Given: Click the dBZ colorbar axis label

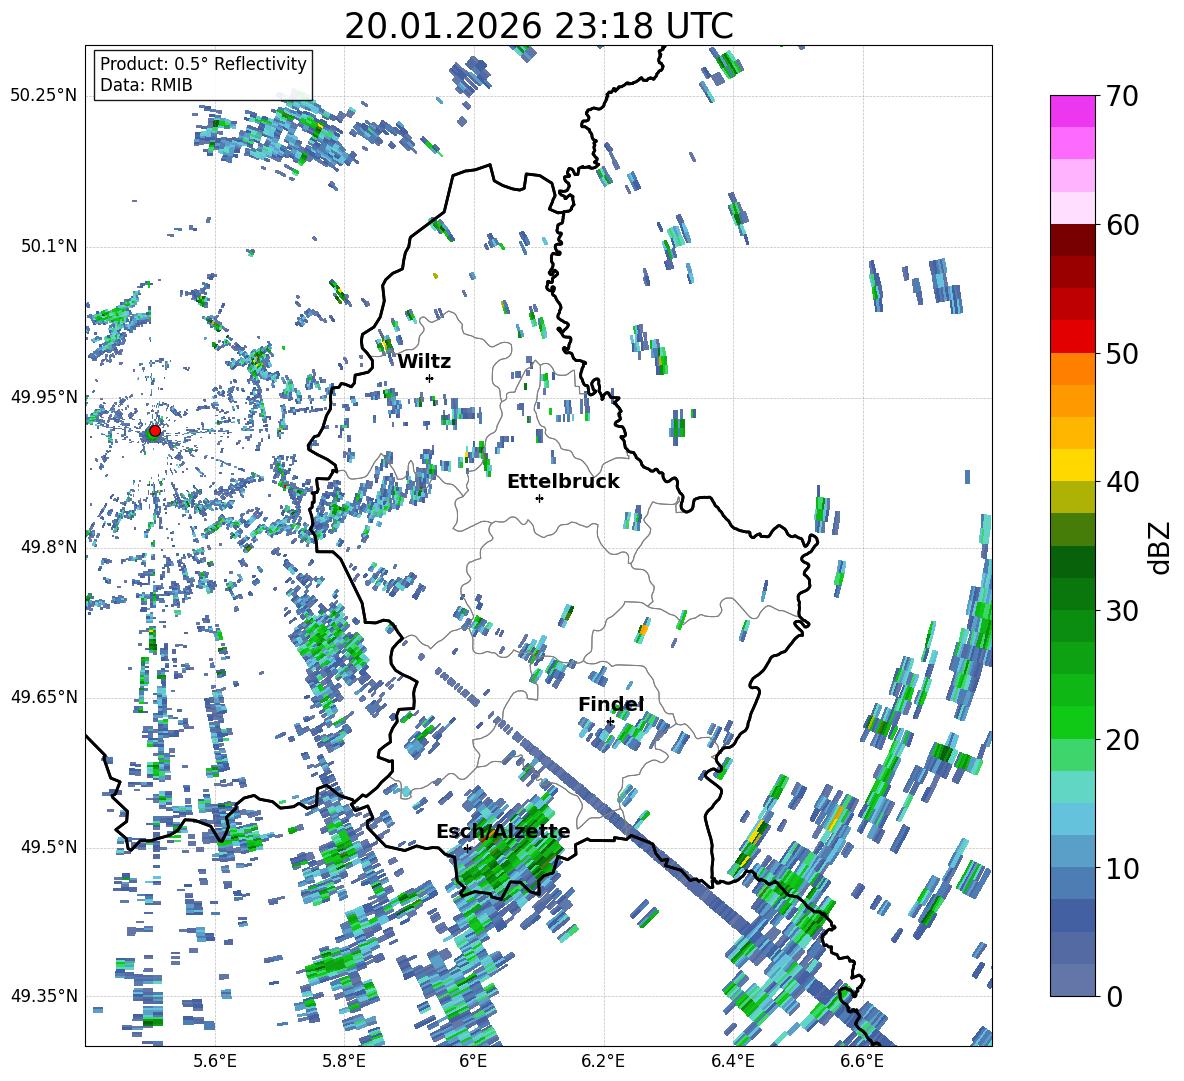Looking at the screenshot, I should pos(1159,547).
